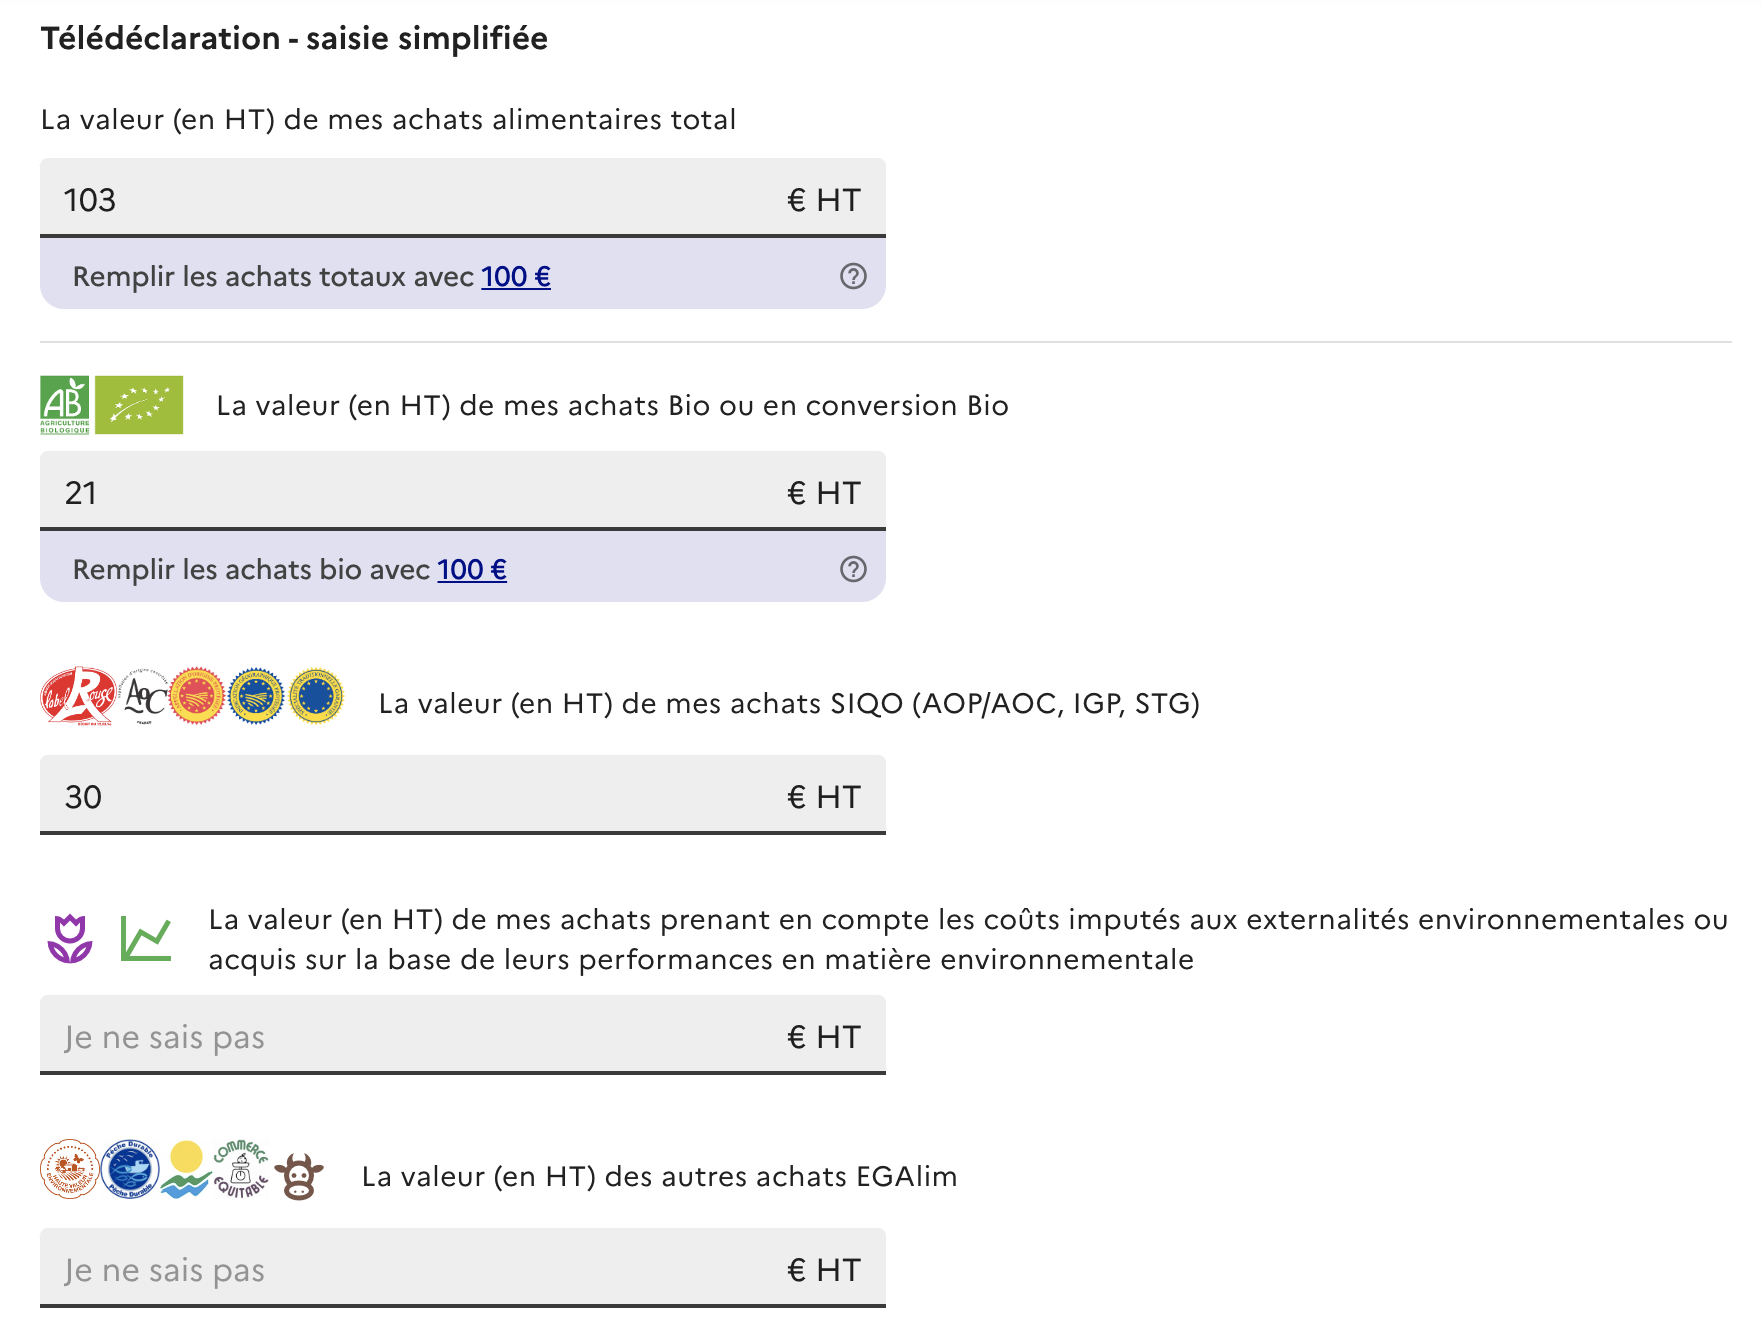Focus the other EGAlim purchases field

(420, 1269)
